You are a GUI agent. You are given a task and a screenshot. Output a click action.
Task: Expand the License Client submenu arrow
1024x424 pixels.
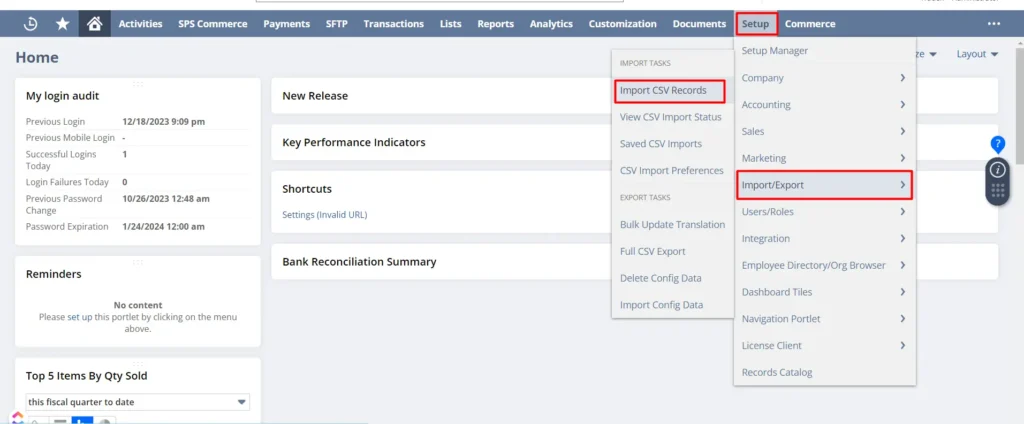pyautogui.click(x=903, y=346)
